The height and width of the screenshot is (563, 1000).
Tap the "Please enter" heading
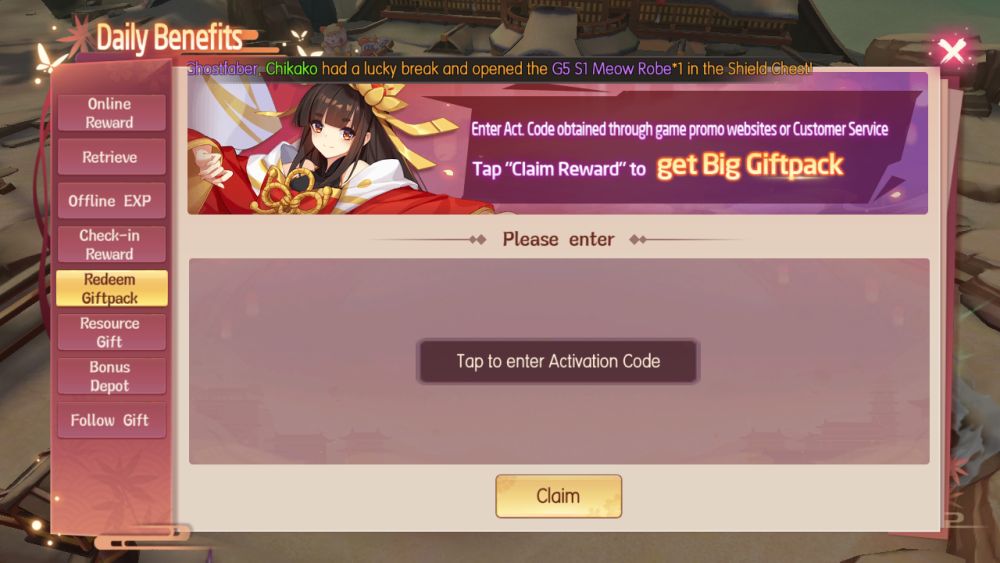(558, 239)
